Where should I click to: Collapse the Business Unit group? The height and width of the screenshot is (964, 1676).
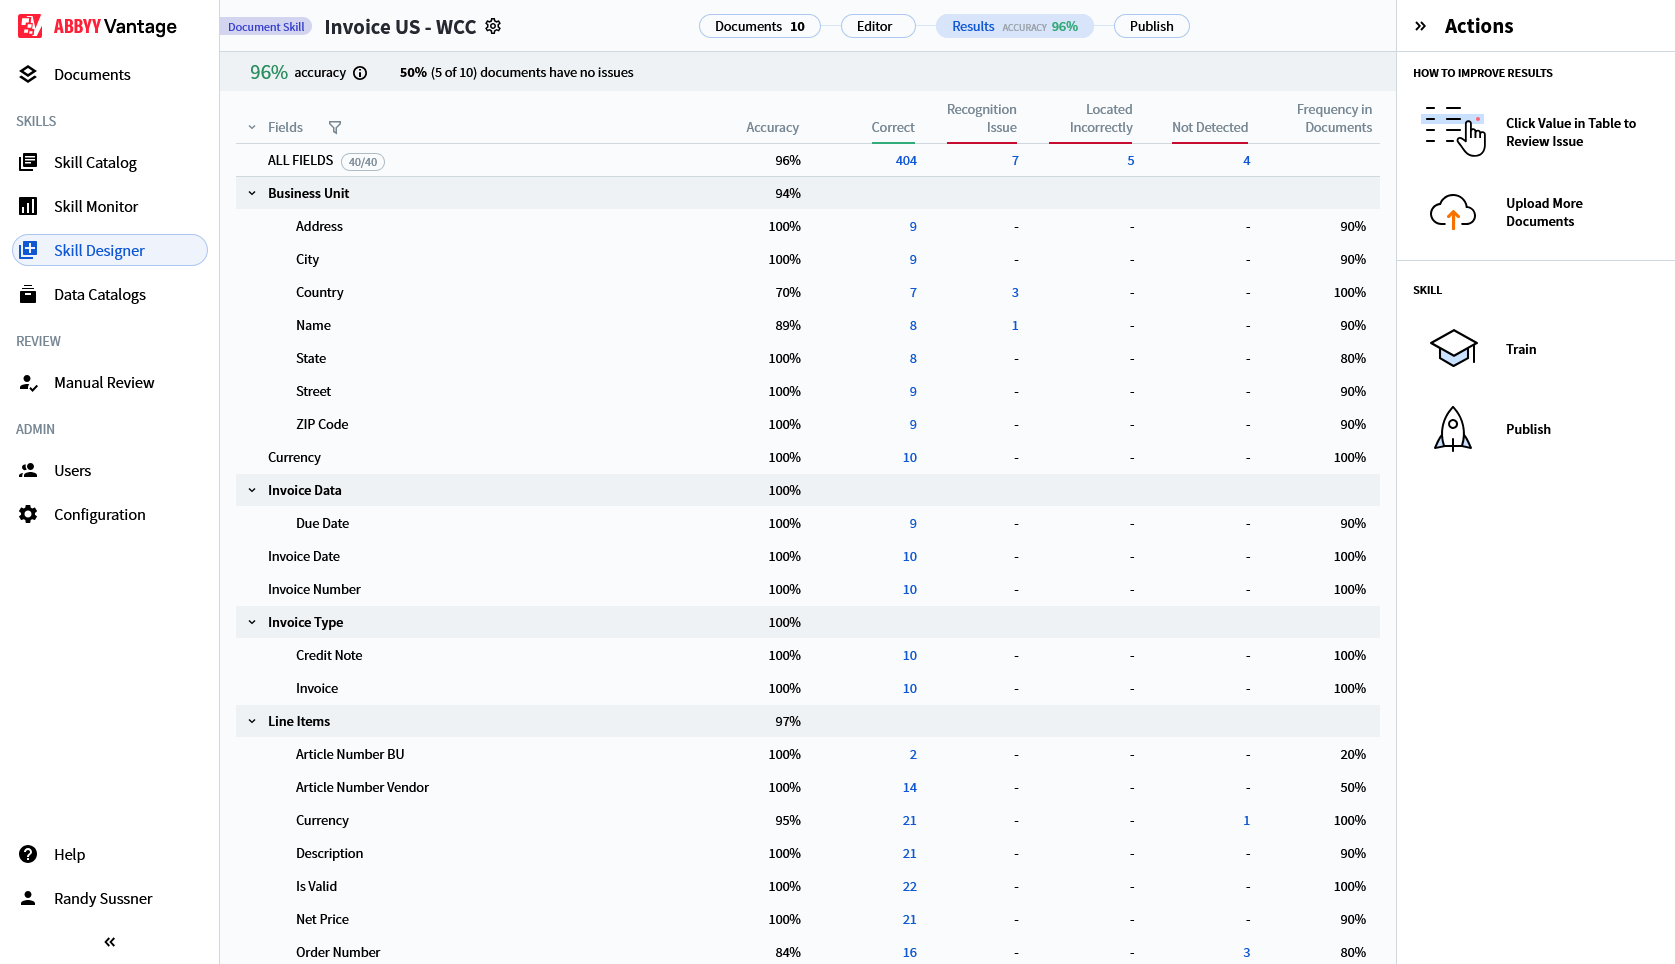tap(252, 193)
